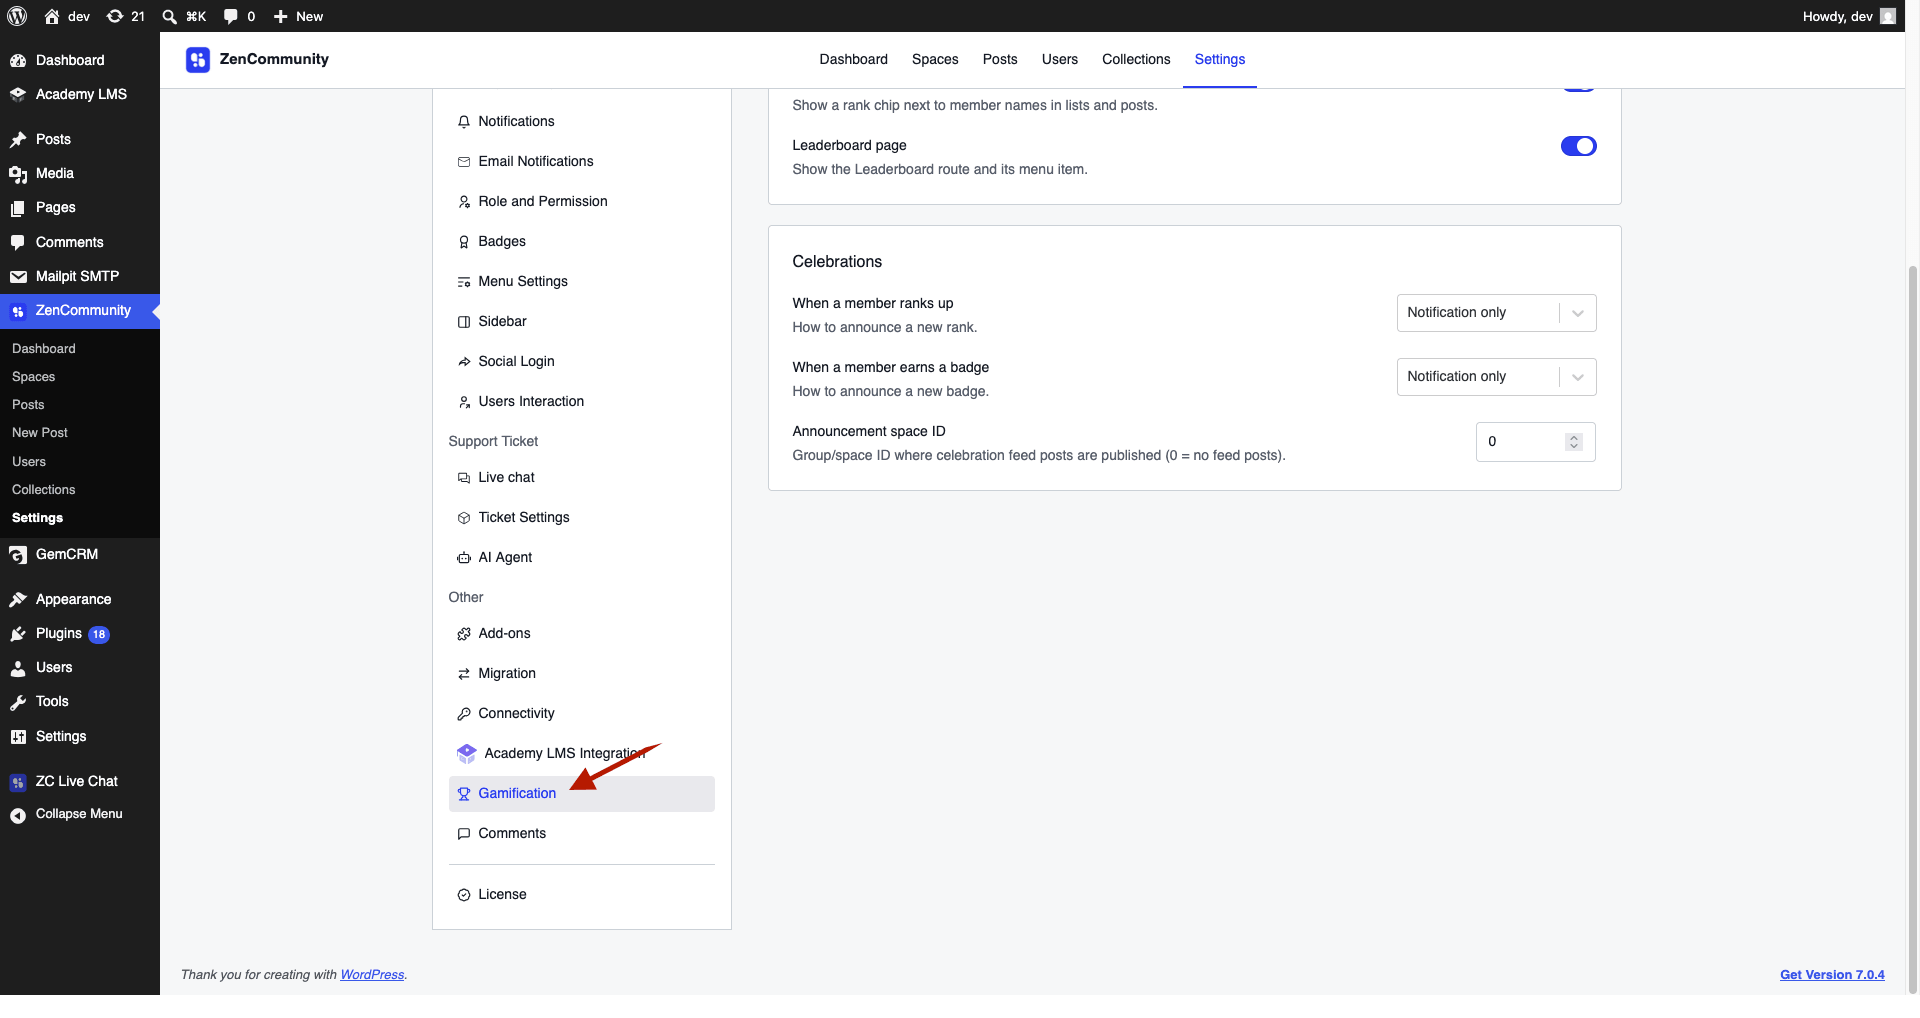Viewport: 1920px width, 1018px height.
Task: Click the Academy LMS Integration cap icon
Action: click(x=467, y=754)
